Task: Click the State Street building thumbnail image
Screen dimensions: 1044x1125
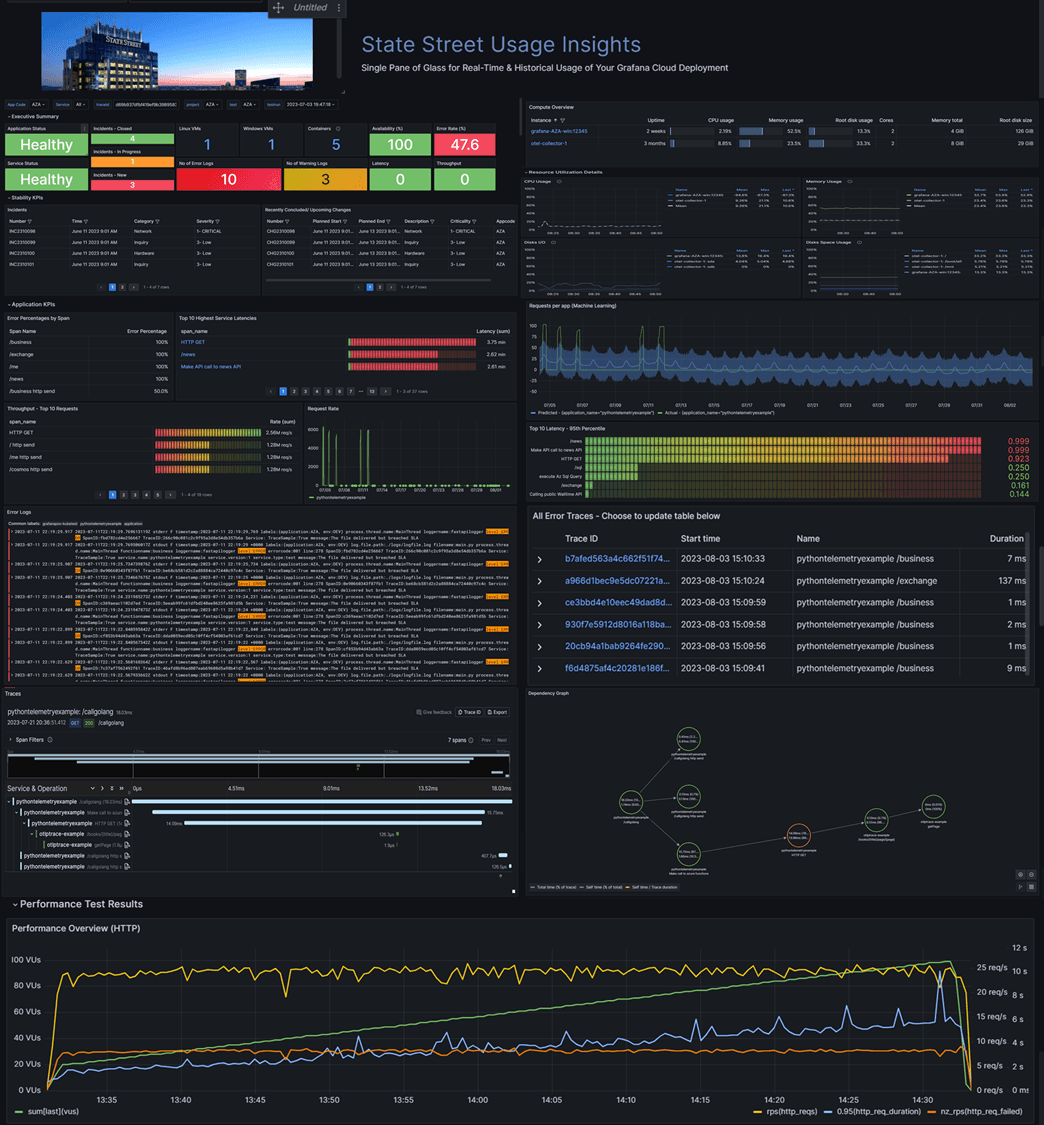Action: (180, 48)
